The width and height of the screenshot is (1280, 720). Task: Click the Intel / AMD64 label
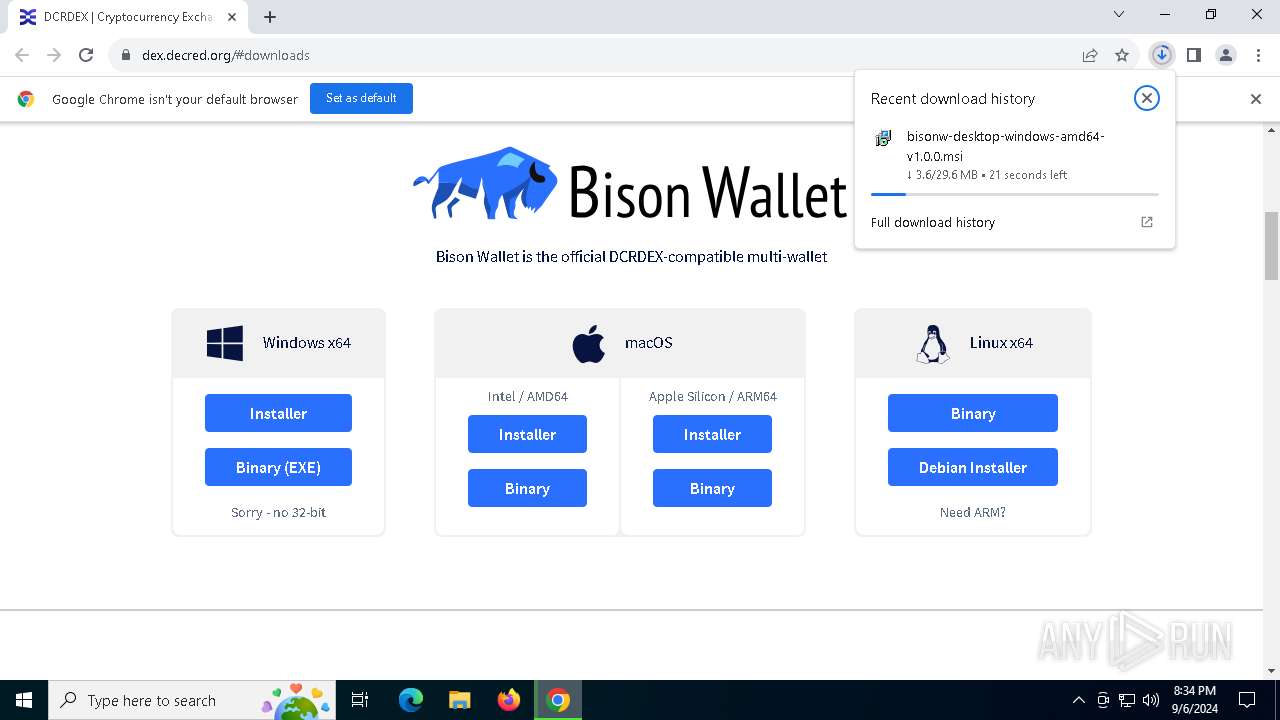tap(527, 396)
